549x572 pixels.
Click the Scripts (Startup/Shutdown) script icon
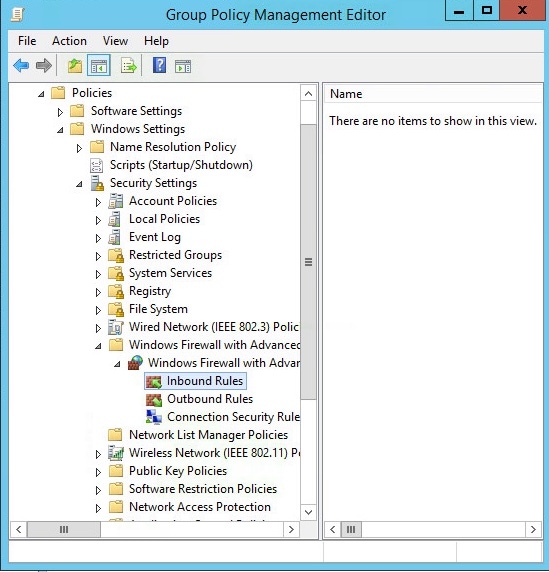point(96,165)
